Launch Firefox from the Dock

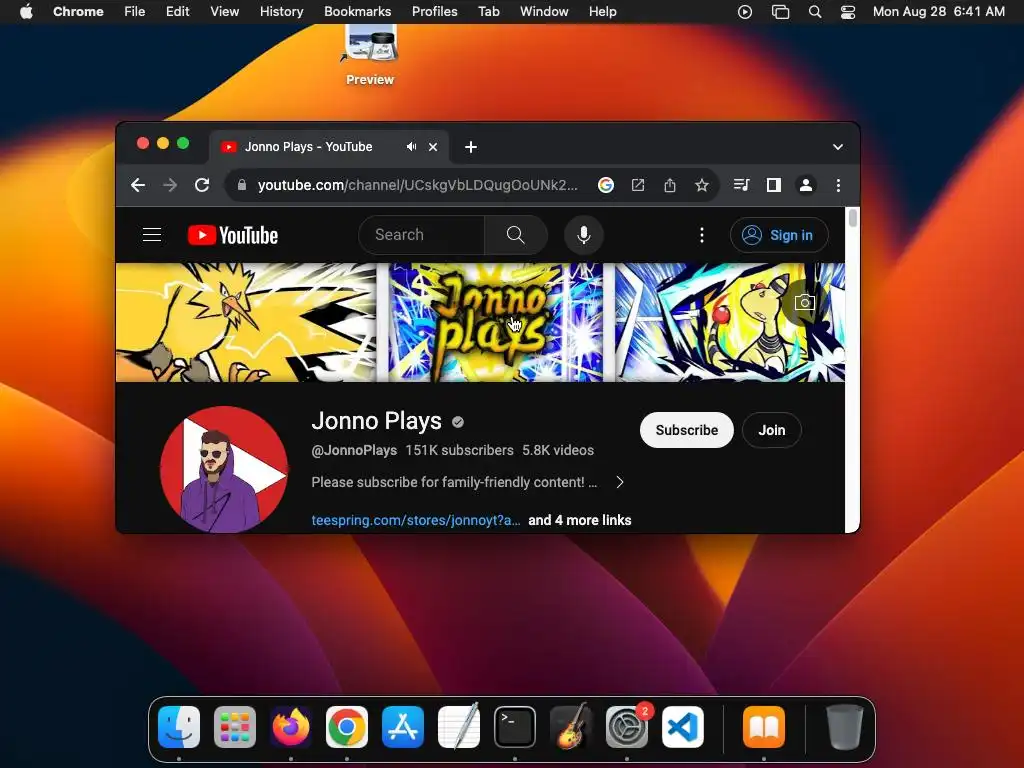pos(291,727)
